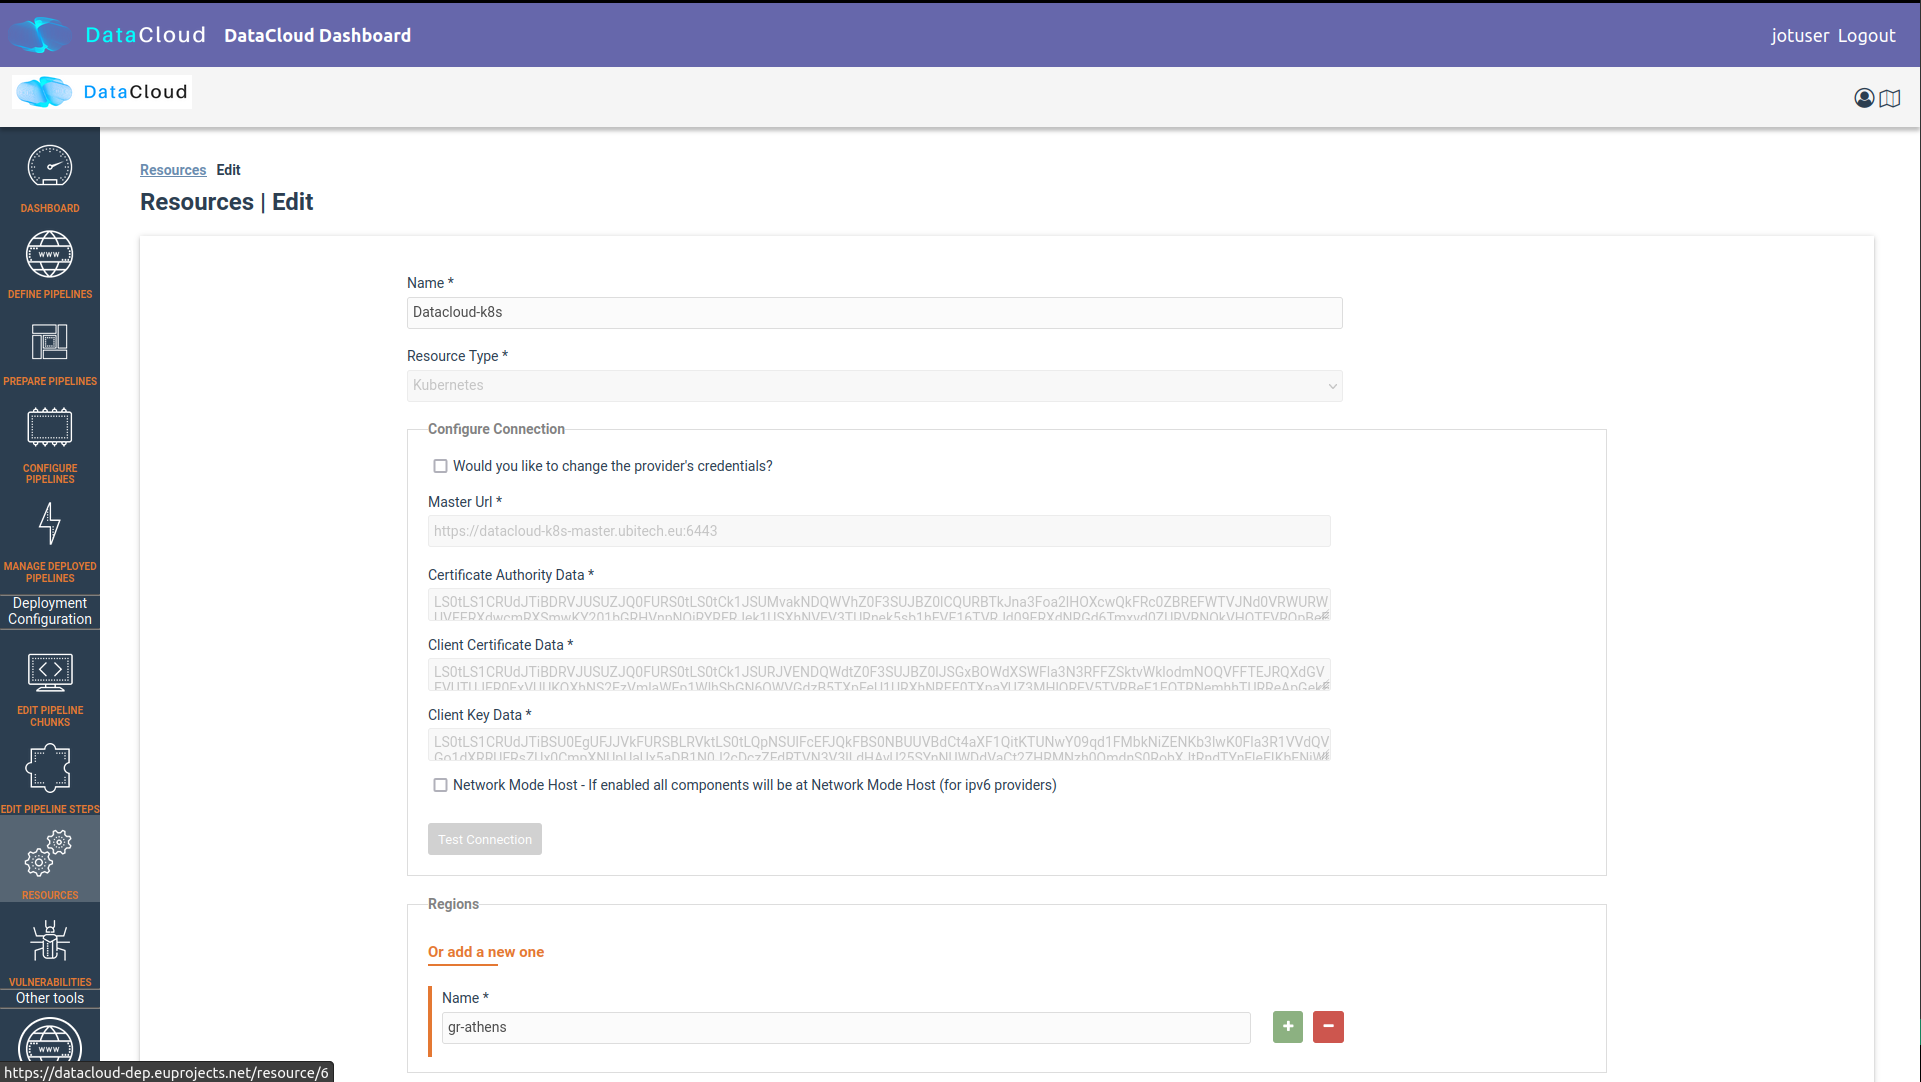Screen dimensions: 1921x1082
Task: Open the Vulnerabilities bug icon
Action: tap(50, 941)
